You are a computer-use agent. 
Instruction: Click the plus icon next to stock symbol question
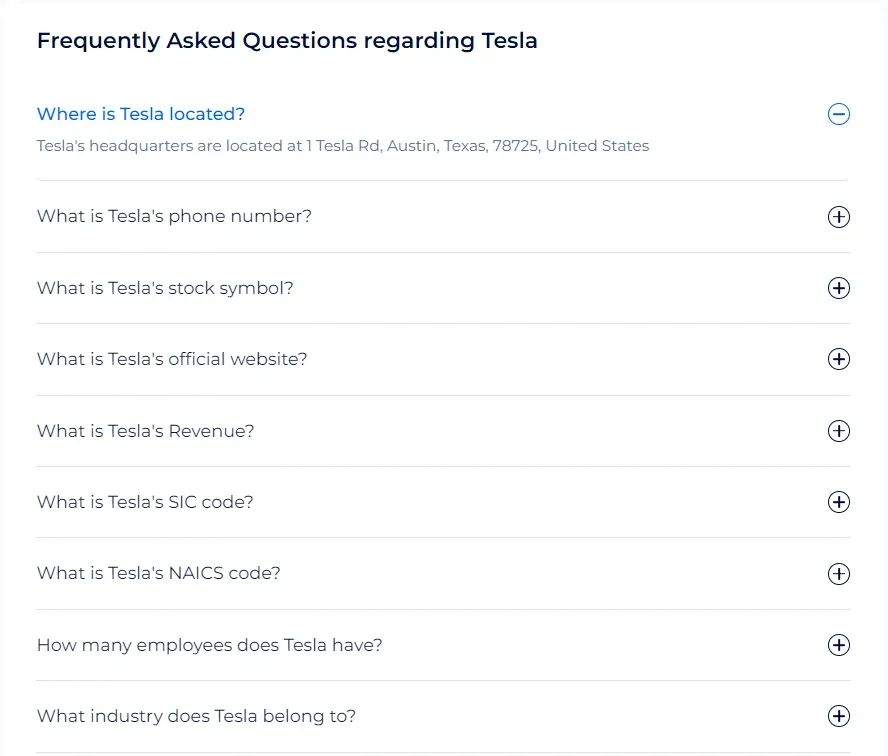839,288
